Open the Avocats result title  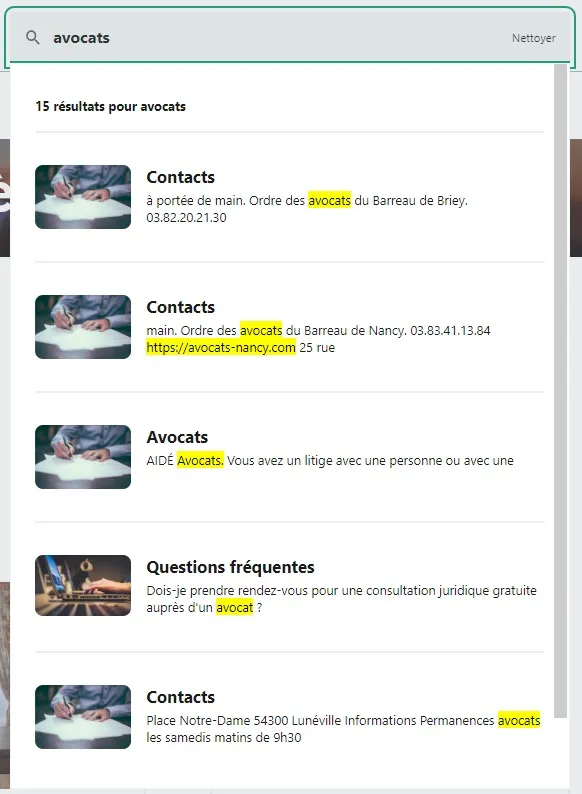point(177,437)
